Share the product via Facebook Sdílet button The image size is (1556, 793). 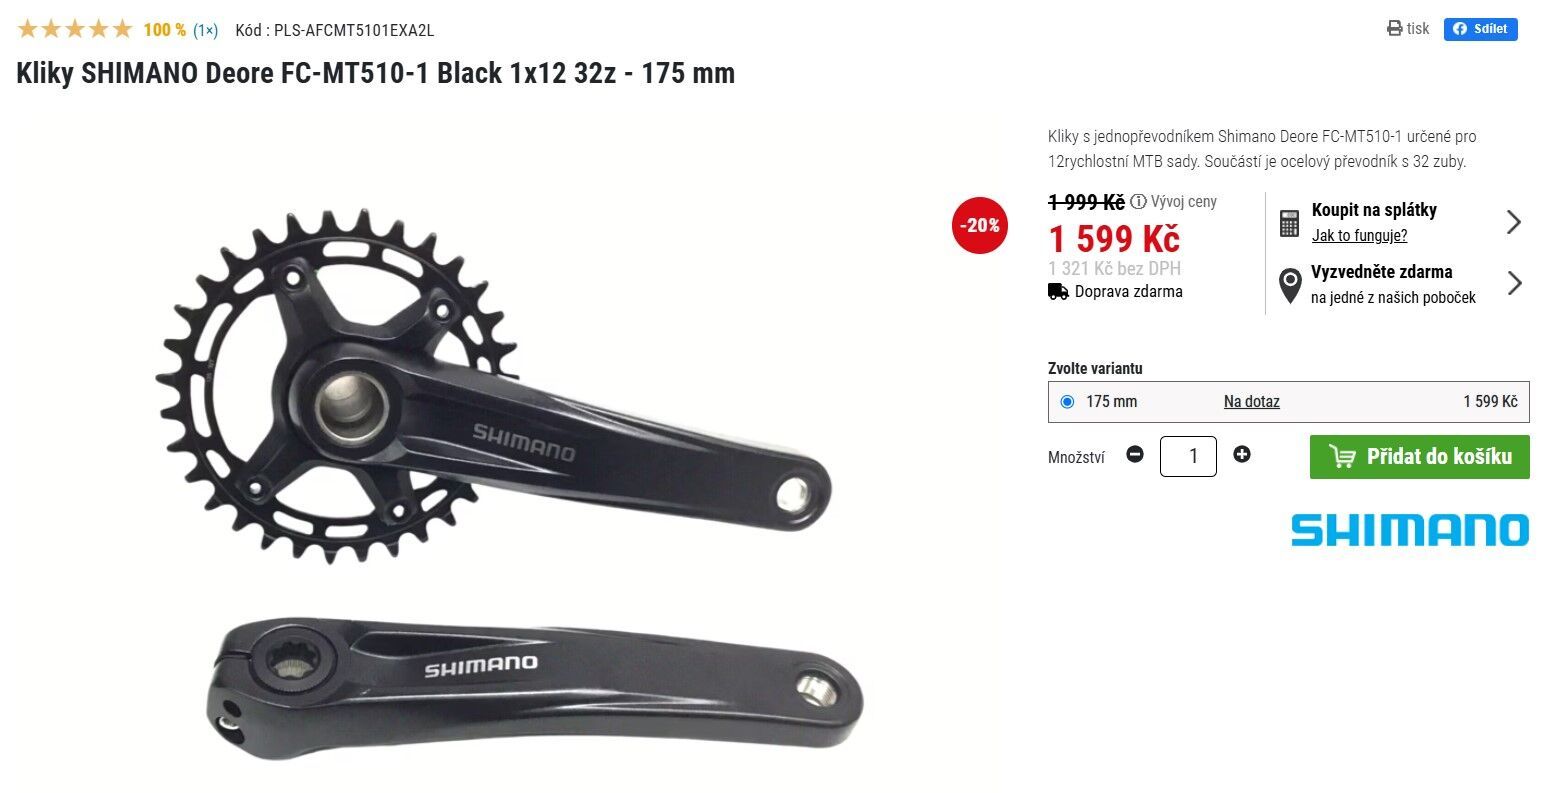click(x=1480, y=29)
